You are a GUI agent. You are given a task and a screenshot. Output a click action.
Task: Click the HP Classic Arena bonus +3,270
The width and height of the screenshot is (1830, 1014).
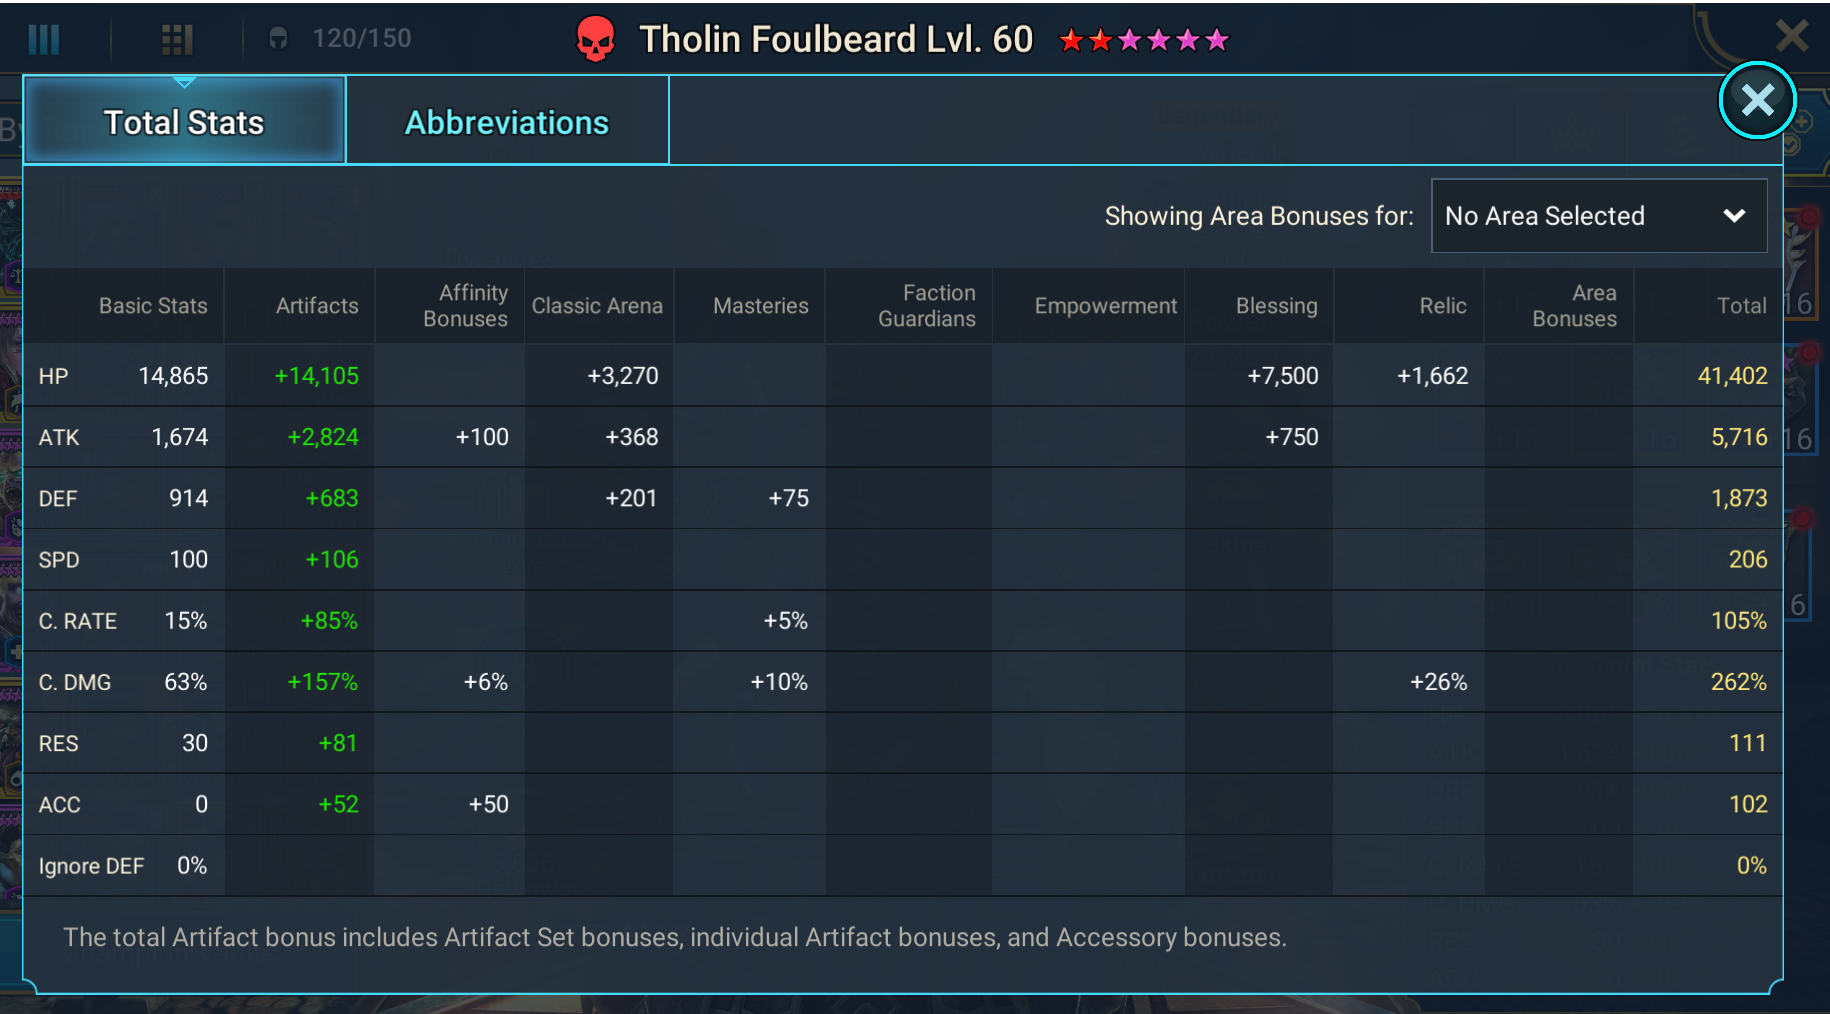click(x=622, y=376)
